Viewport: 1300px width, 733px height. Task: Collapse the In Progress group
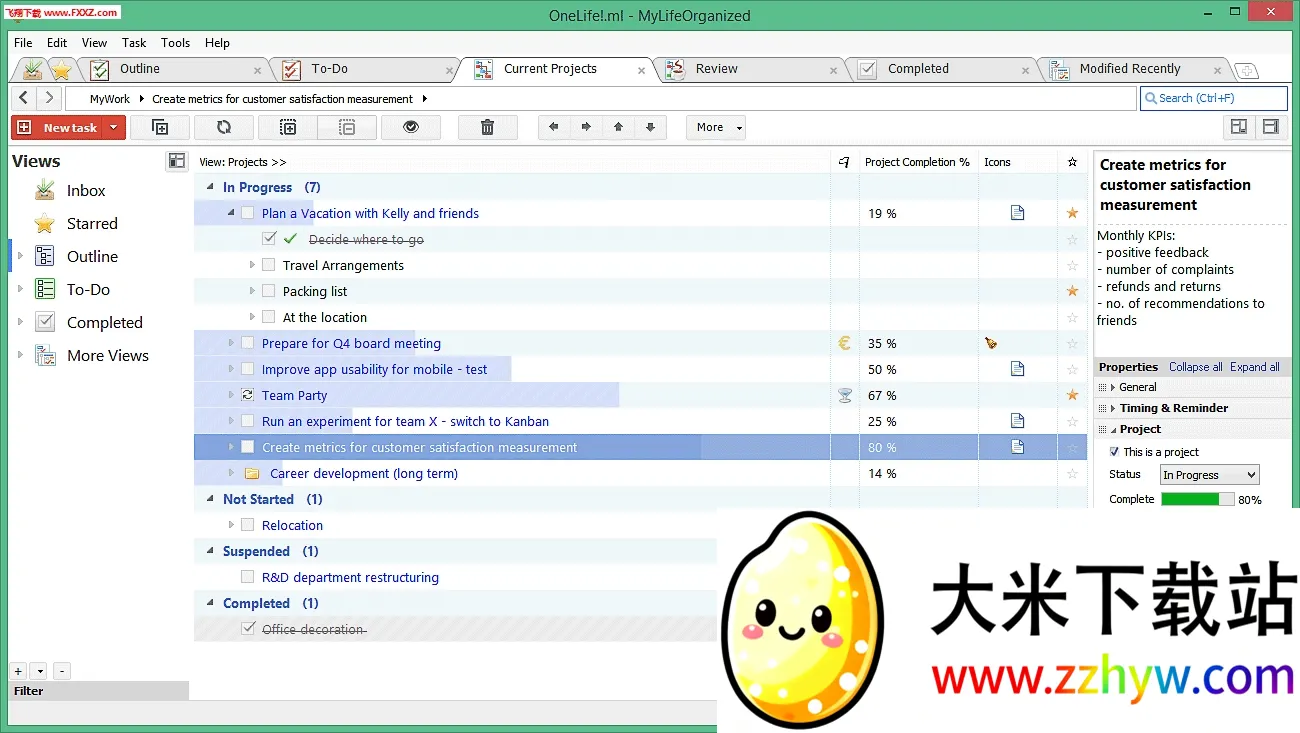[209, 187]
